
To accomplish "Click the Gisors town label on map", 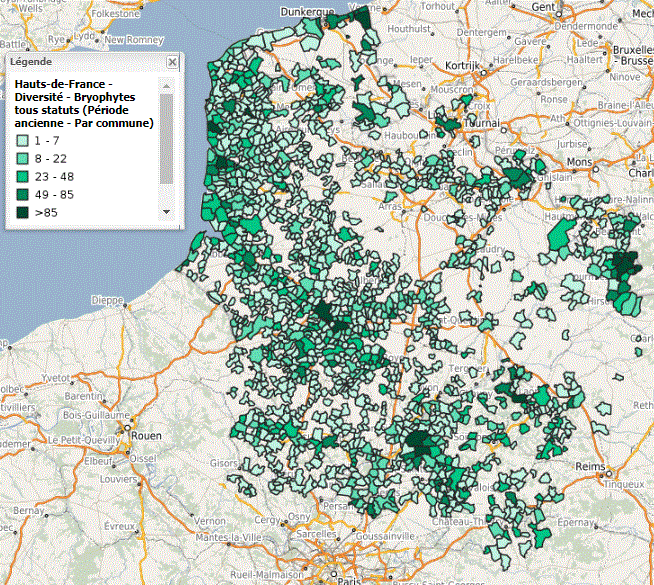I will [x=224, y=465].
